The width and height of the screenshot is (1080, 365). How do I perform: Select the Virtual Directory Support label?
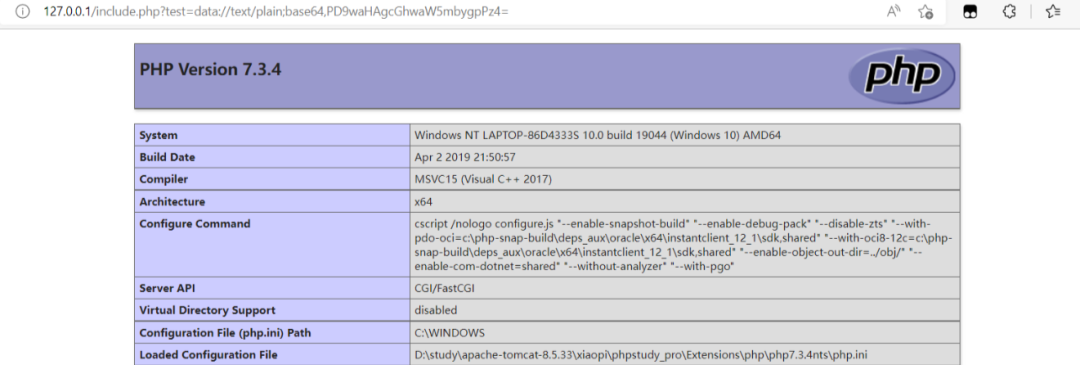pos(207,311)
